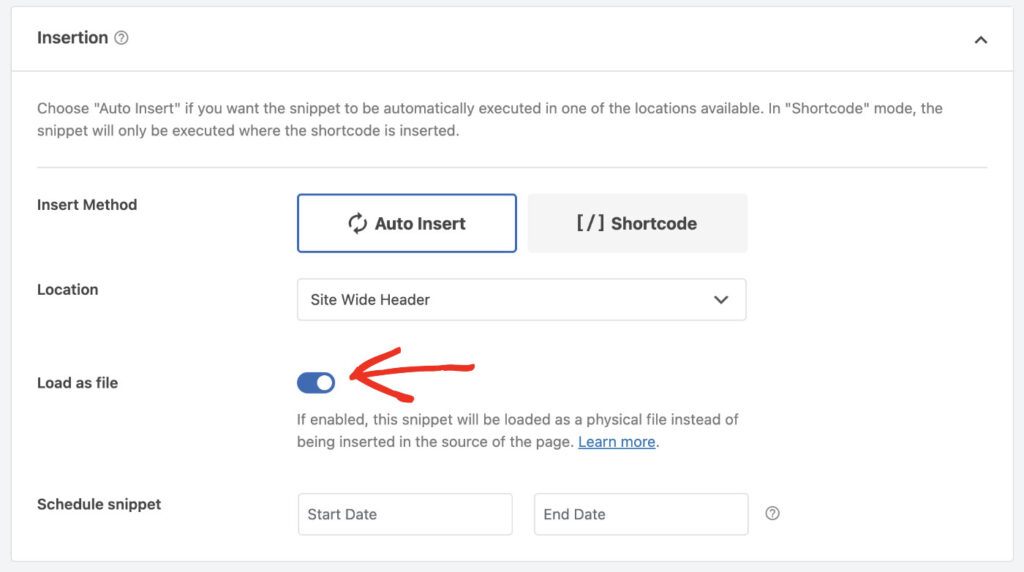
Task: Click the Load as file label
Action: 78,383
